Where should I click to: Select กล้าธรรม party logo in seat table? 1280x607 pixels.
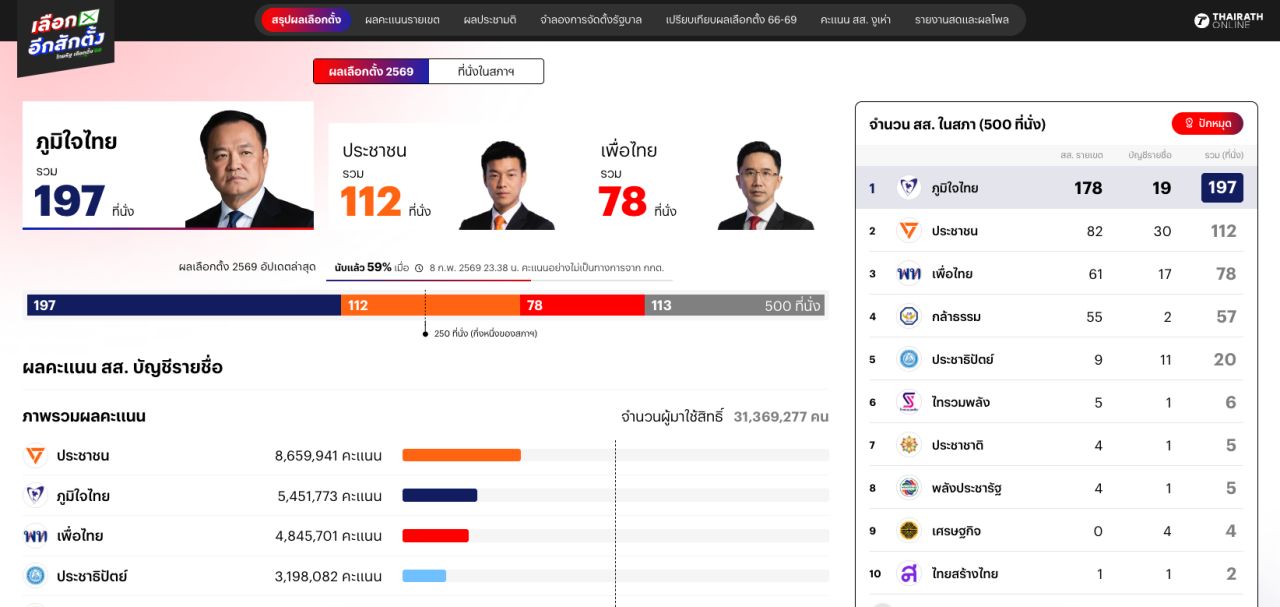click(x=908, y=317)
